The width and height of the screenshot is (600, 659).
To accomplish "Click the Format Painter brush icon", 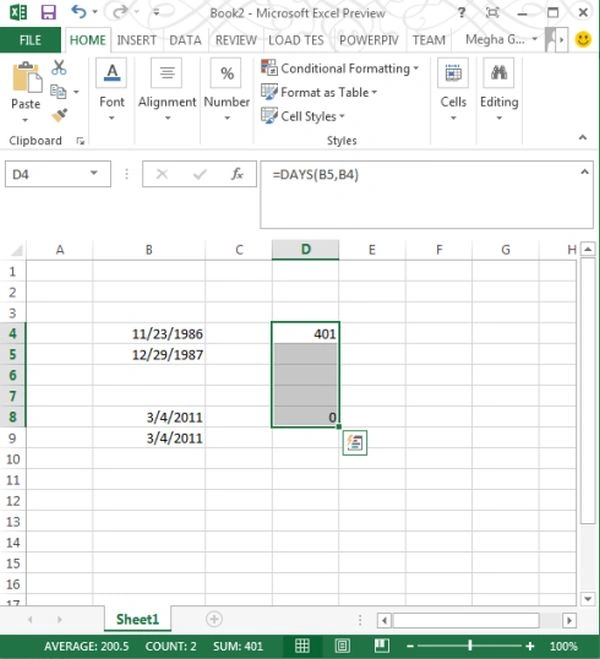I will pos(59,115).
